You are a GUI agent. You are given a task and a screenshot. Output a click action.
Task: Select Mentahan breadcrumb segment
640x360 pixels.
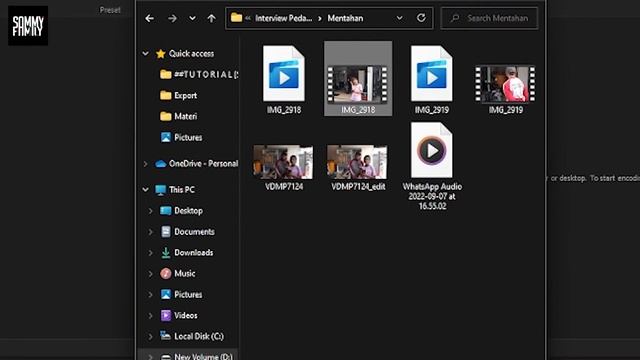345,18
